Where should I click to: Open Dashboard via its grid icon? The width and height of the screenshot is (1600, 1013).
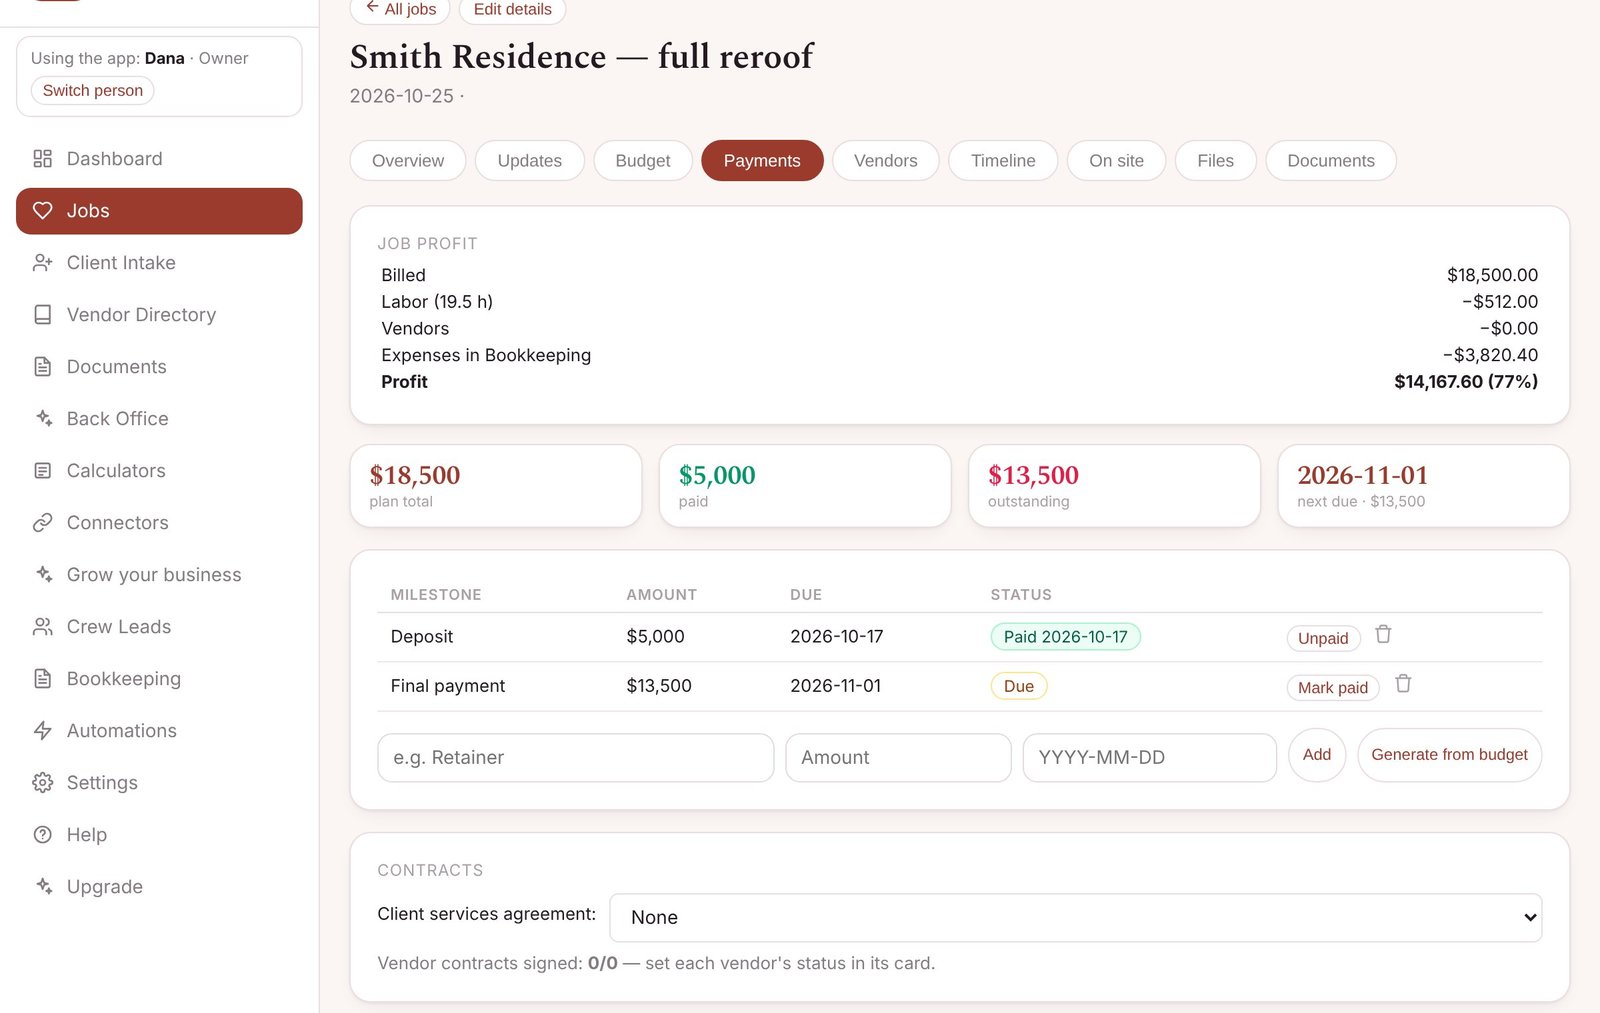[42, 159]
